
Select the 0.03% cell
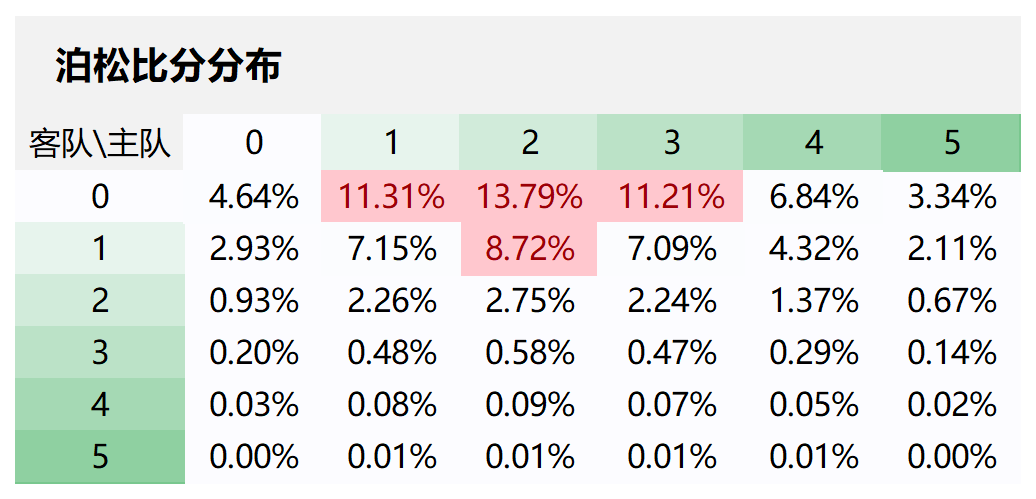(254, 405)
